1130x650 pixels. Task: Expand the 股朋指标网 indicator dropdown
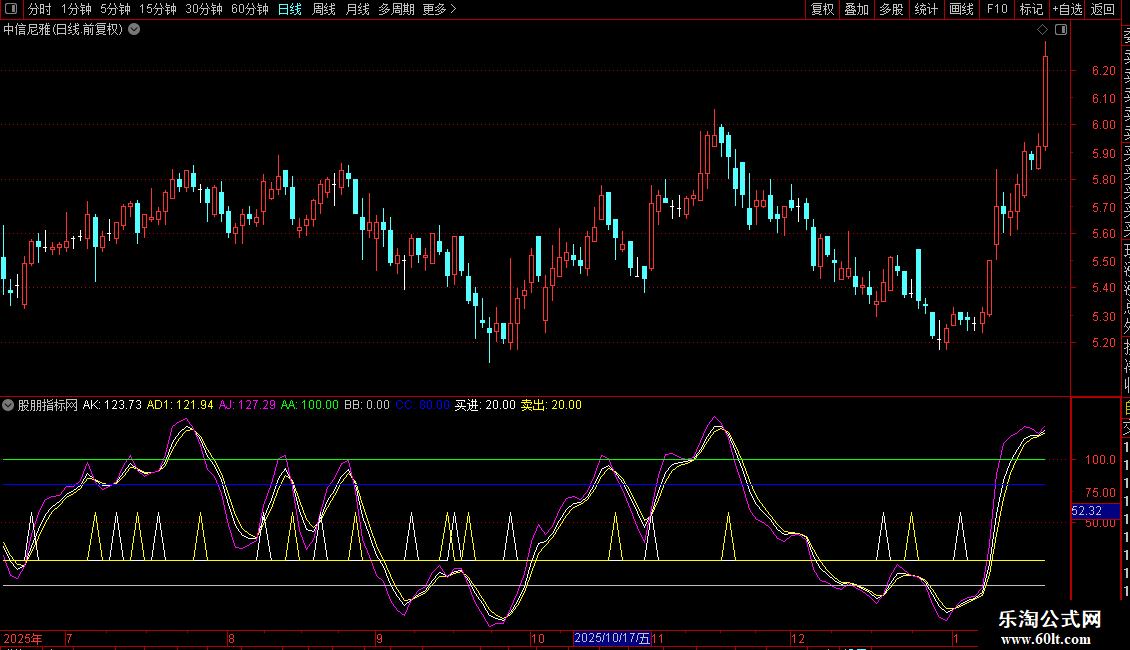pyautogui.click(x=9, y=405)
